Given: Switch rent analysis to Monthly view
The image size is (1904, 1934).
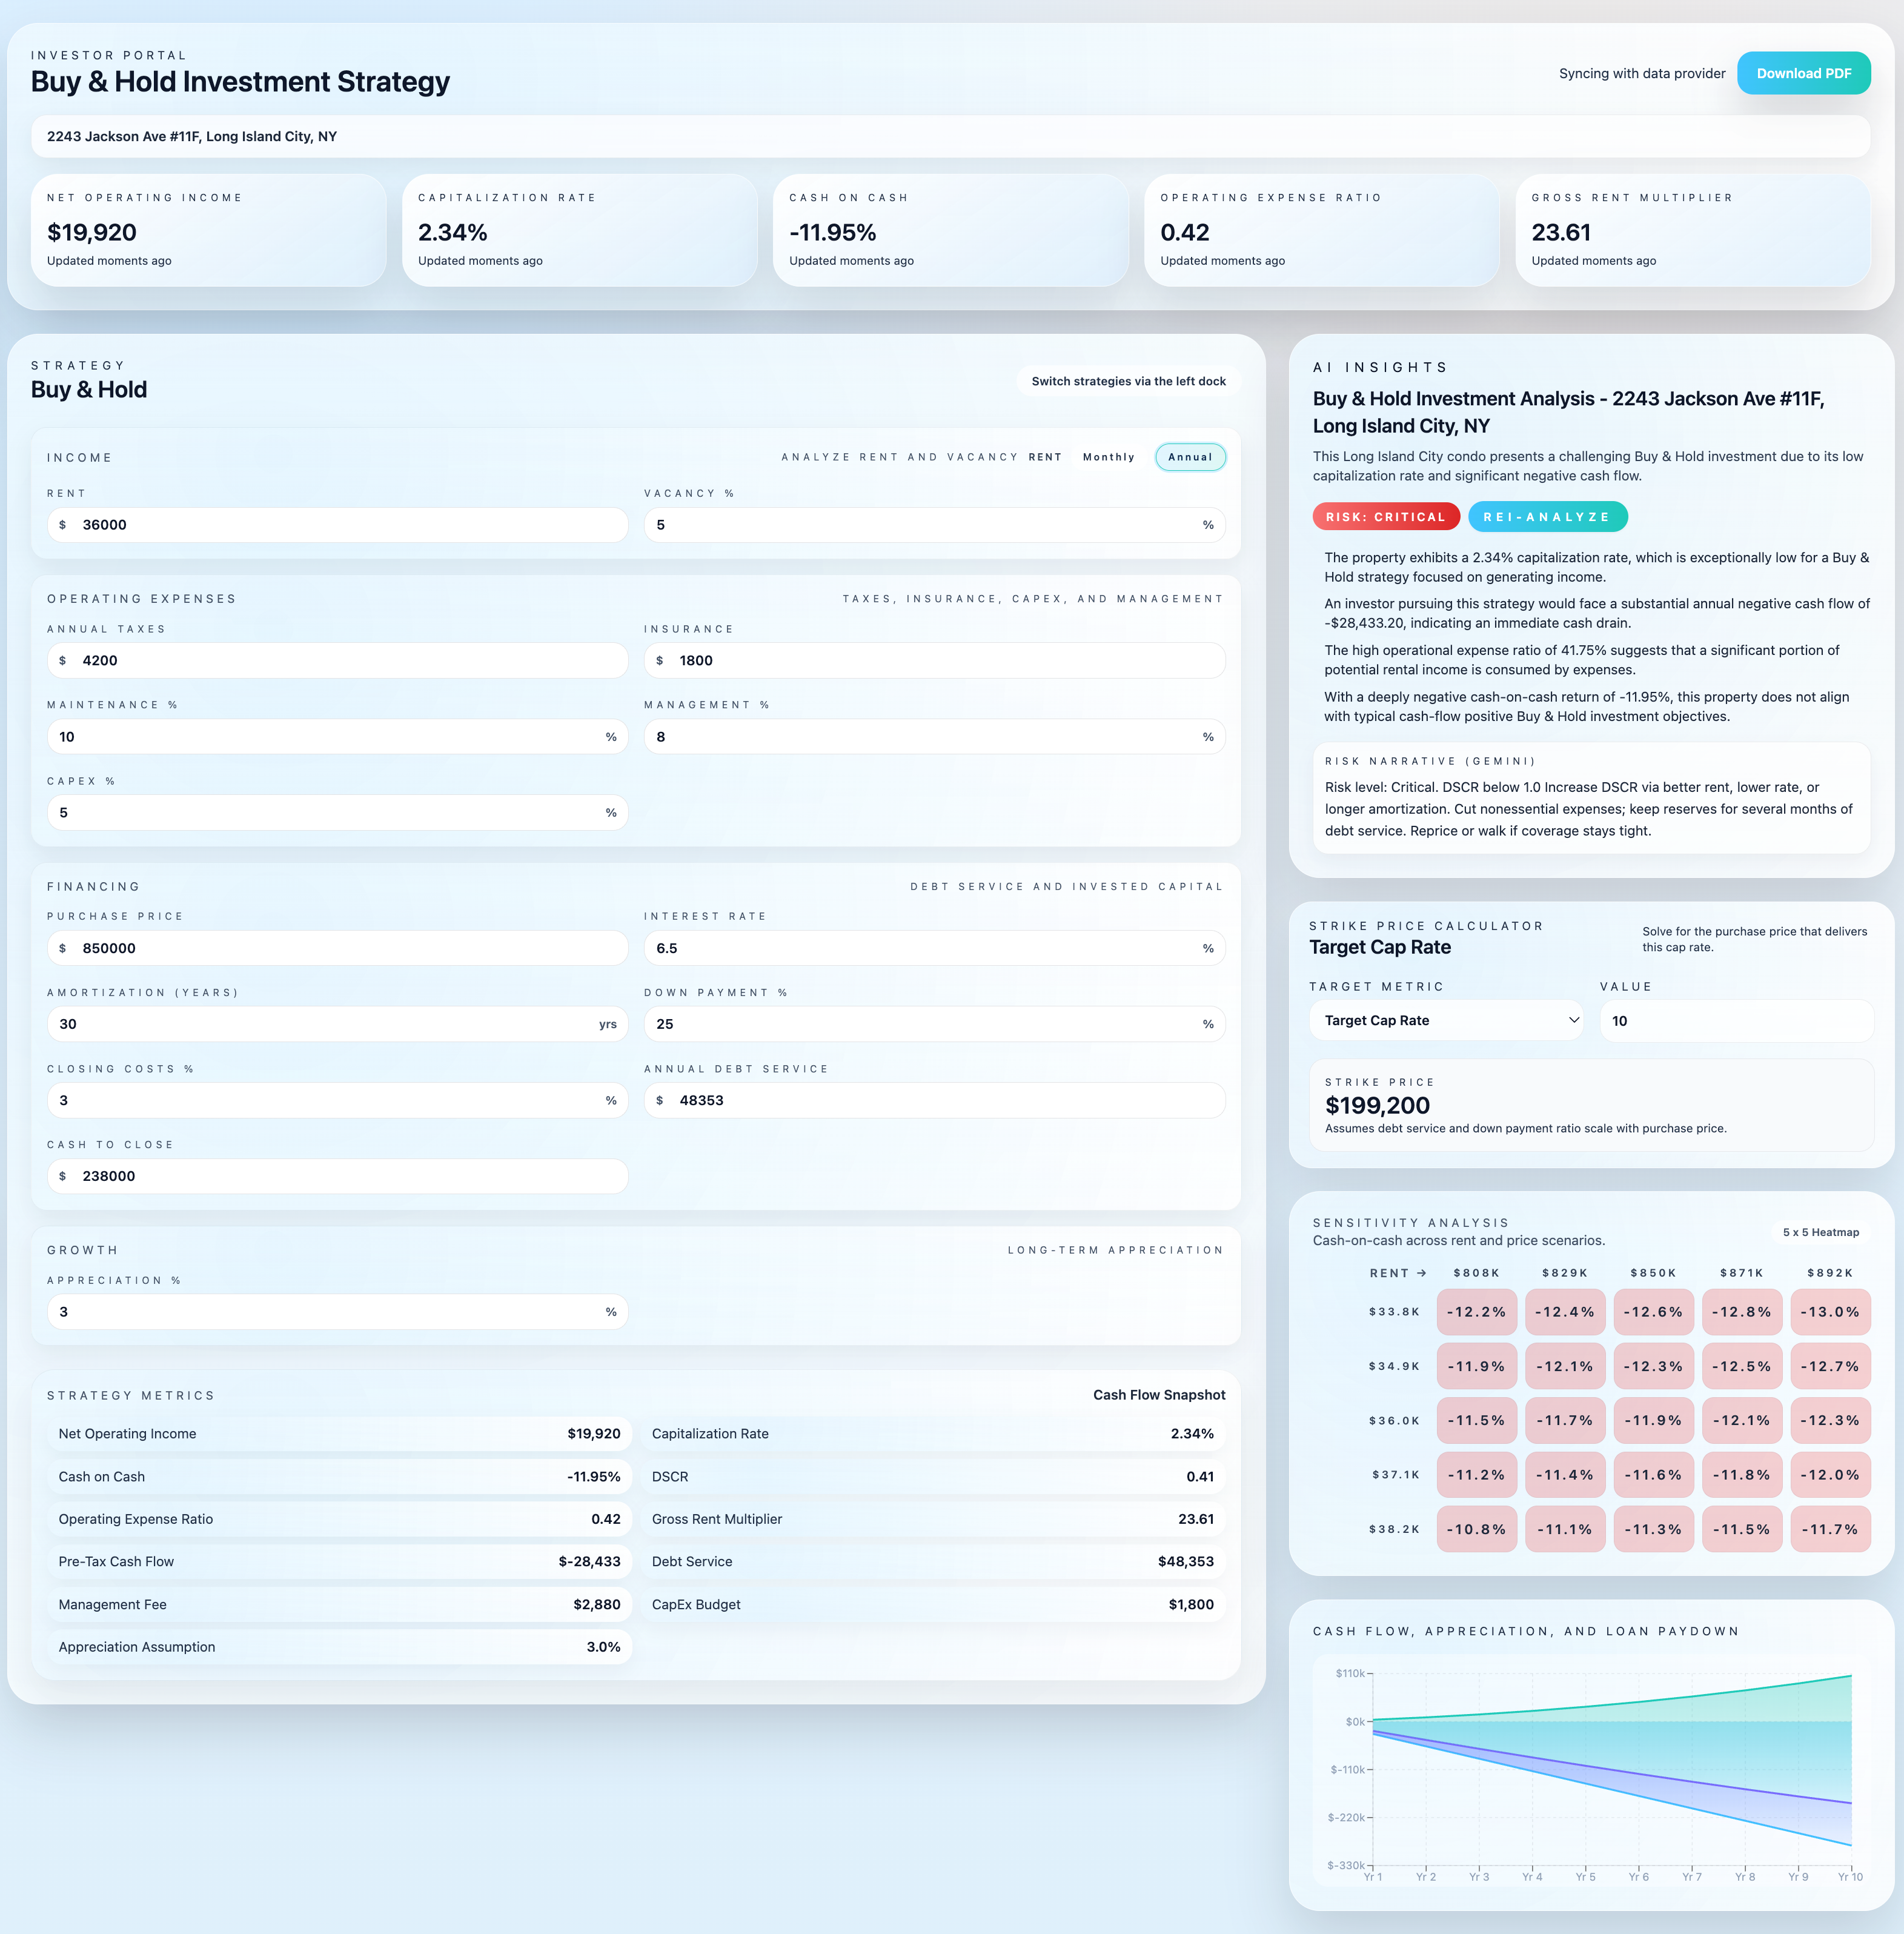Looking at the screenshot, I should 1108,457.
